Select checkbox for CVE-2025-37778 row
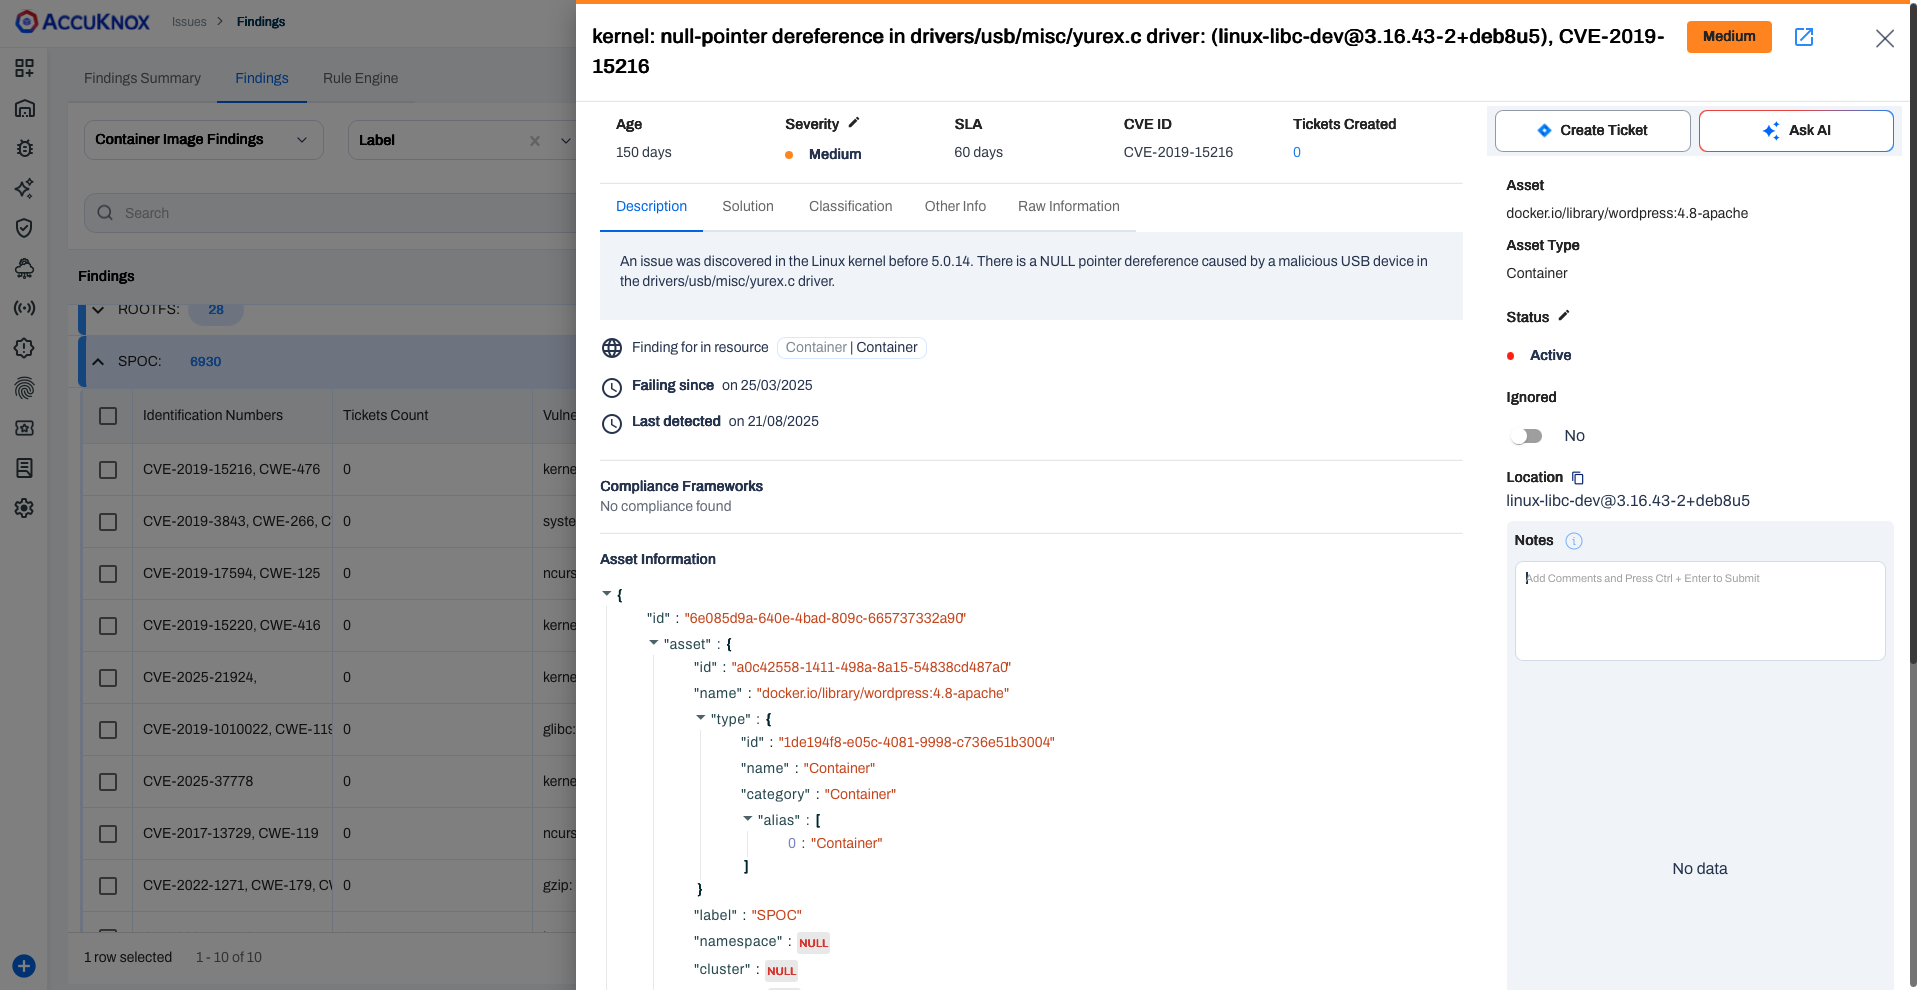 tap(108, 782)
